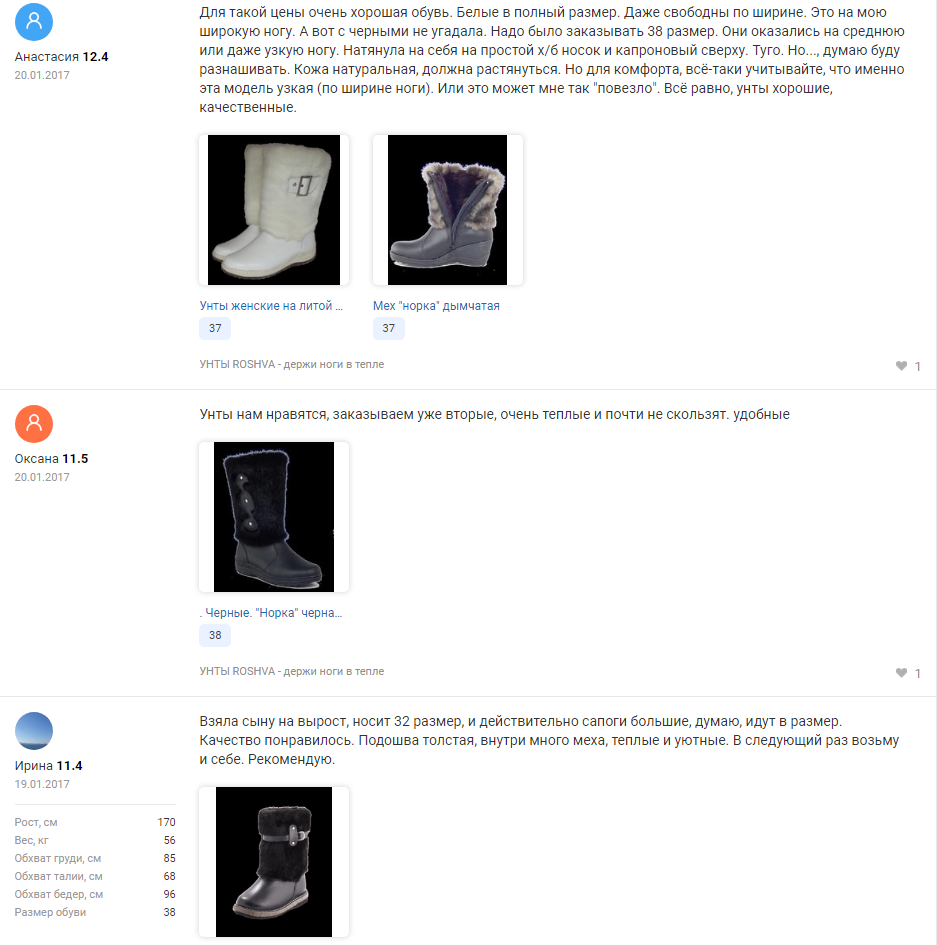Open link "Унты женские на литой ..."
Image resolution: width=937 pixels, height=945 pixels.
[x=271, y=306]
